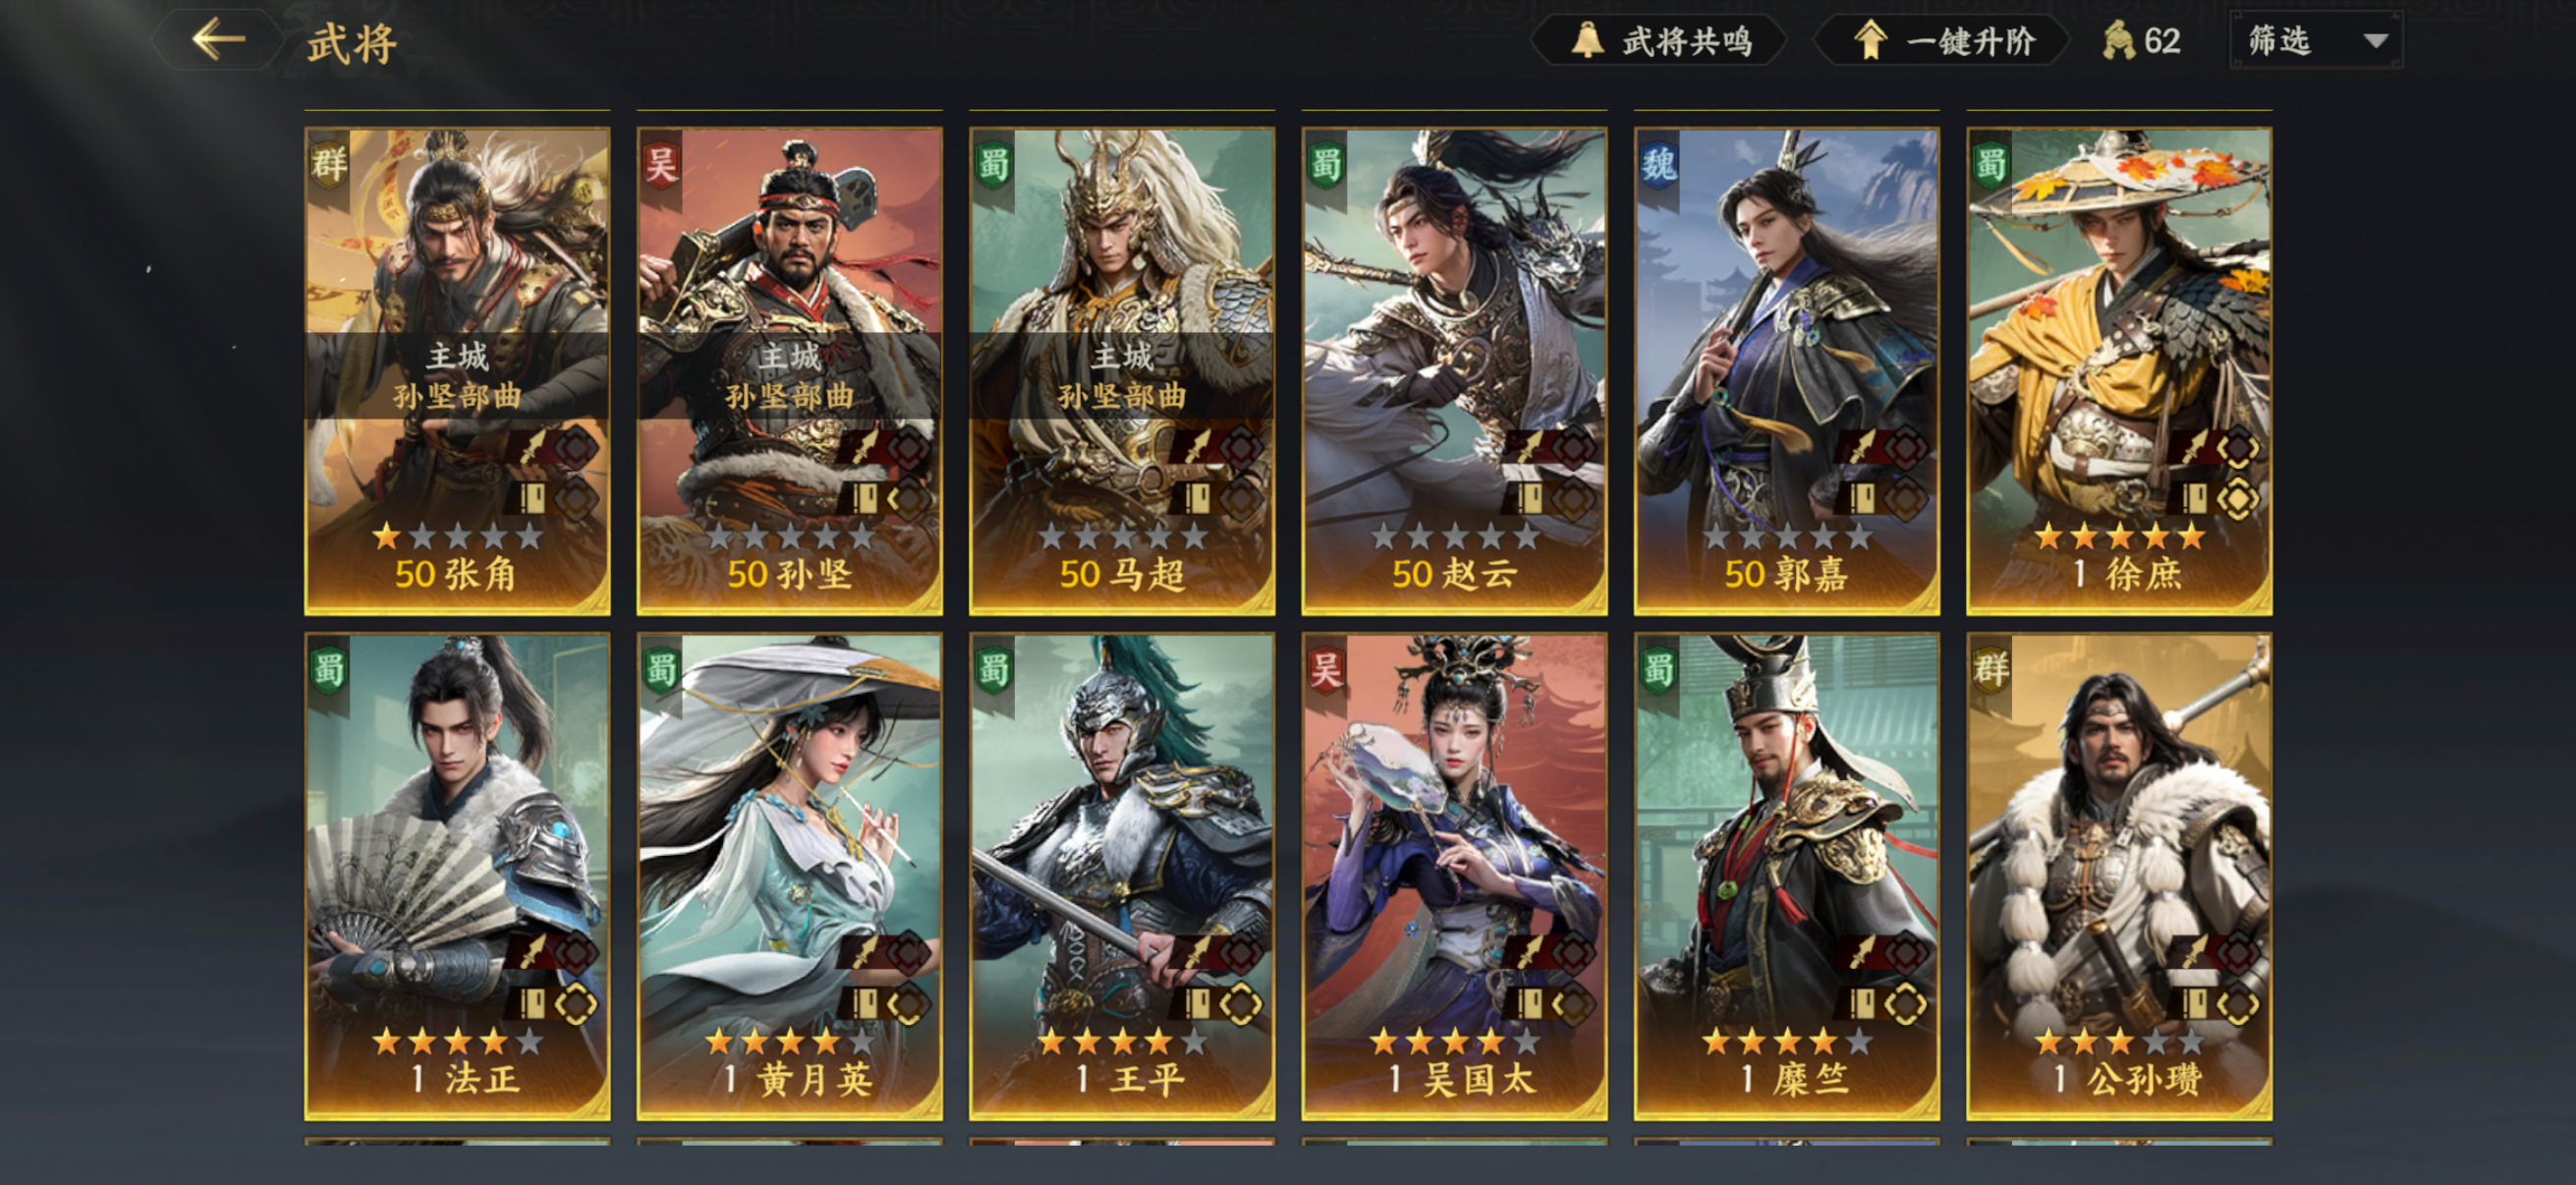The width and height of the screenshot is (2576, 1185).
Task: Open the 筛选 filter dropdown
Action: coord(2316,40)
